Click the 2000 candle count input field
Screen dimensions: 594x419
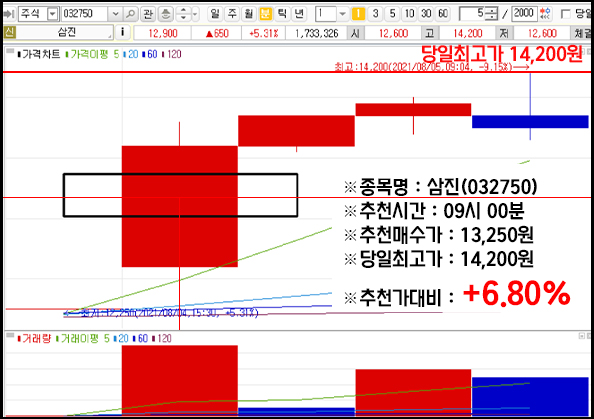pos(524,14)
